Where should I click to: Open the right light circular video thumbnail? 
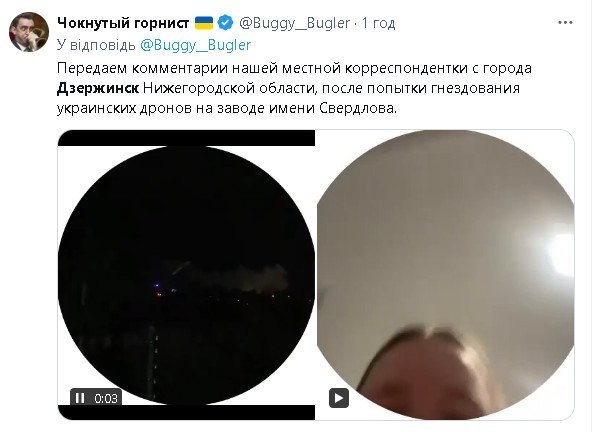[x=445, y=275]
